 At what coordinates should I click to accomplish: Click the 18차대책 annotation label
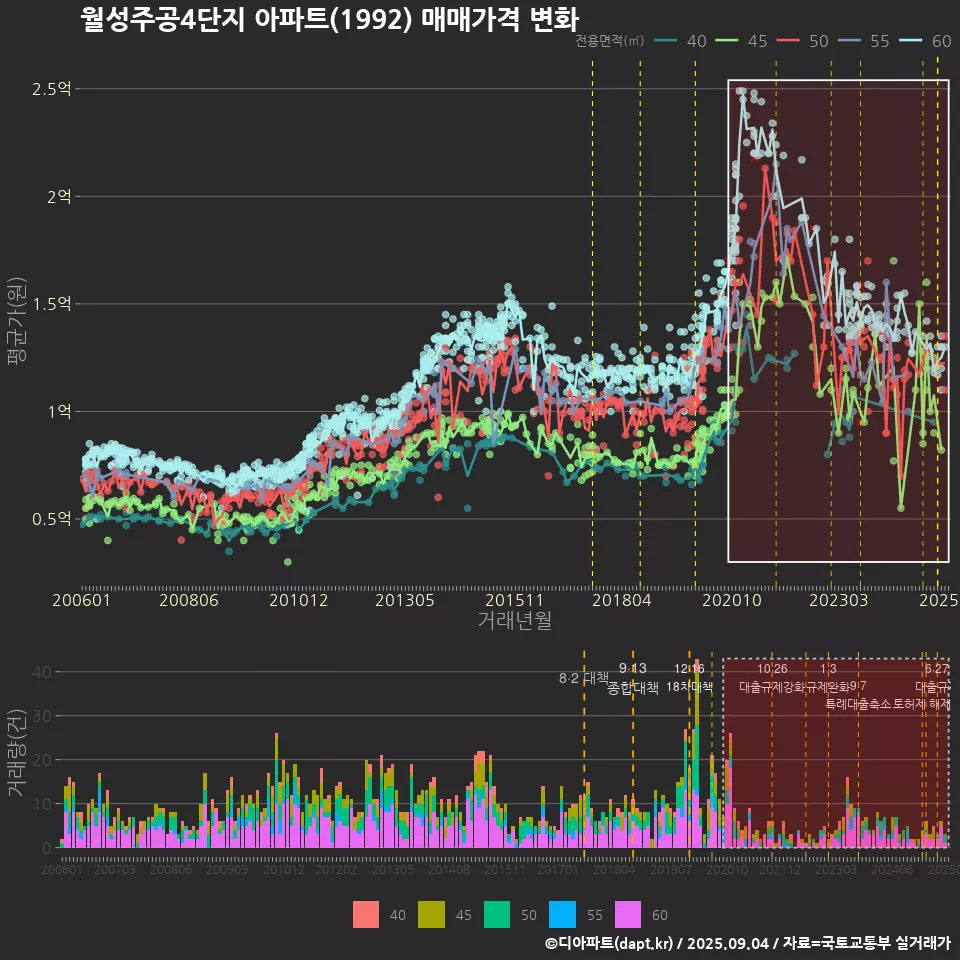tap(689, 687)
